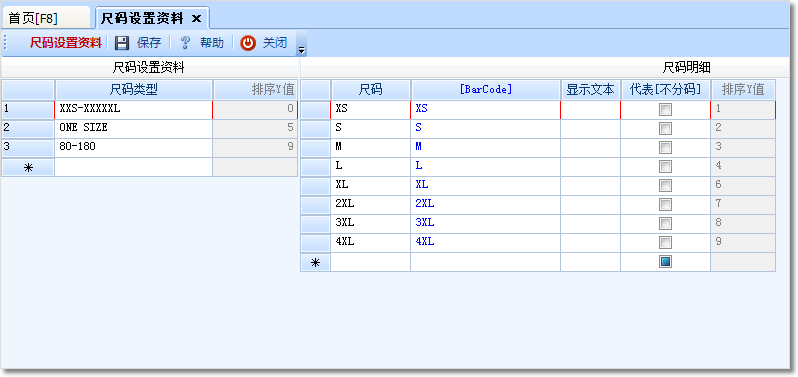Click the floppy disk Save icon

point(122,43)
